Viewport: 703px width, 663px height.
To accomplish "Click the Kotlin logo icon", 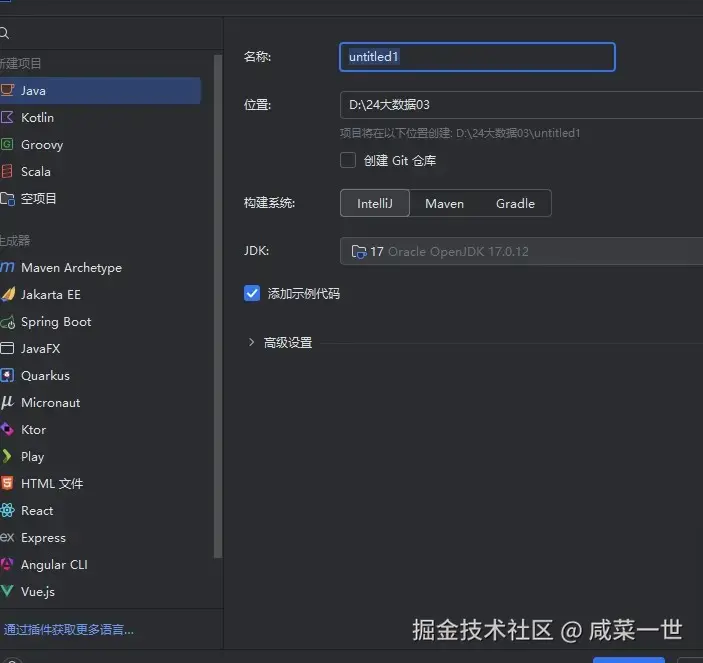I will click(x=7, y=117).
